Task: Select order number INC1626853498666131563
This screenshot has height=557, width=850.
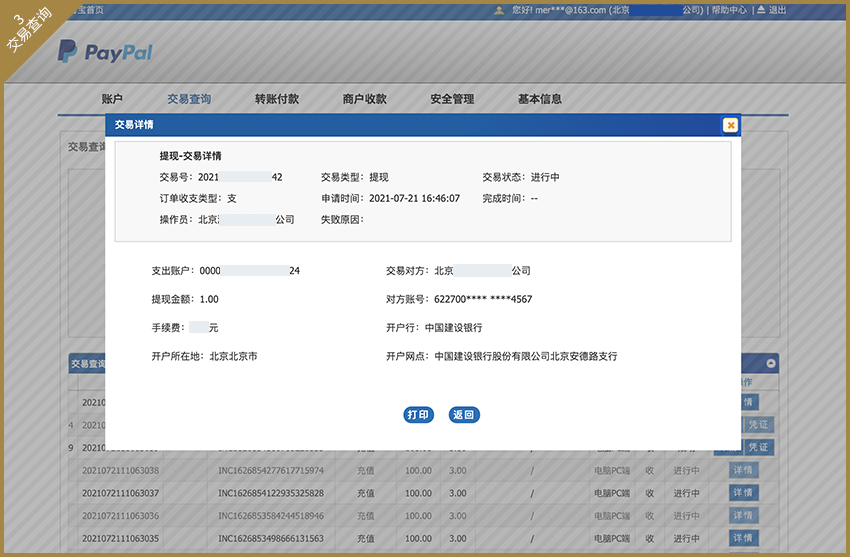Action: point(271,539)
